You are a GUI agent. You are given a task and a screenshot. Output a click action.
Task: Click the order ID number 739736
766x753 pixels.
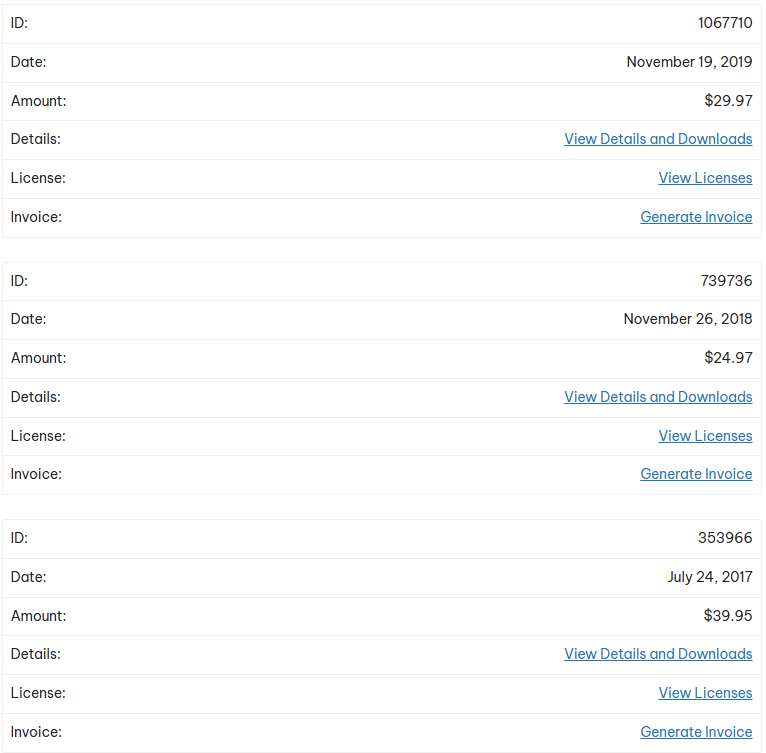(726, 281)
